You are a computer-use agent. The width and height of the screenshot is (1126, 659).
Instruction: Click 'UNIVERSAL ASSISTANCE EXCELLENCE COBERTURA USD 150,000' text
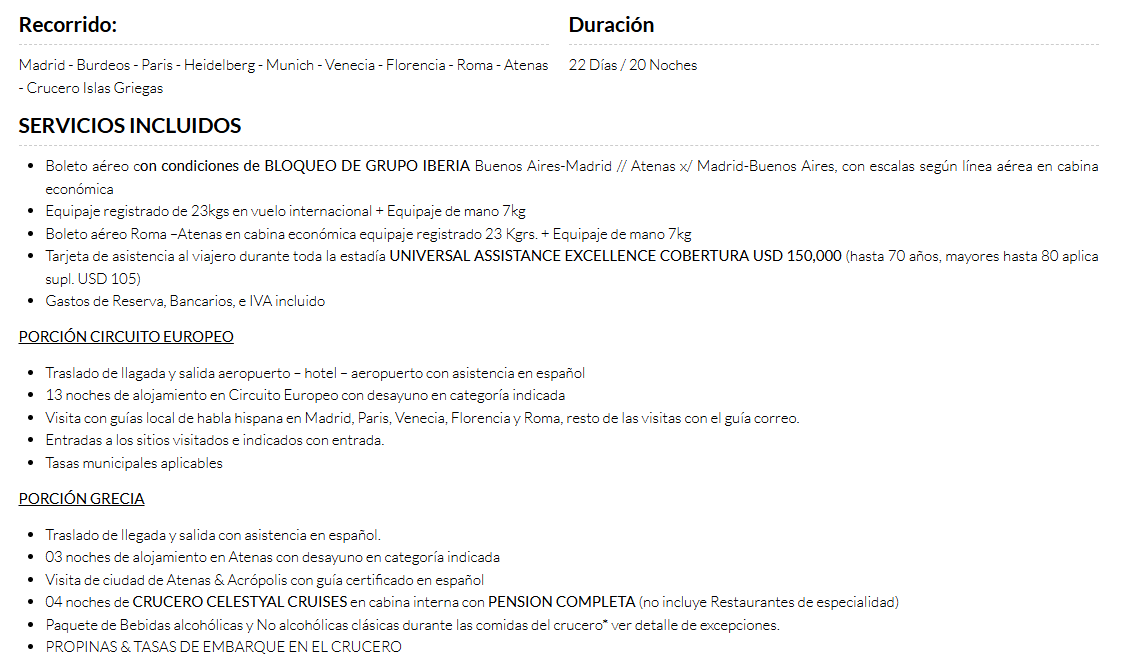[615, 256]
